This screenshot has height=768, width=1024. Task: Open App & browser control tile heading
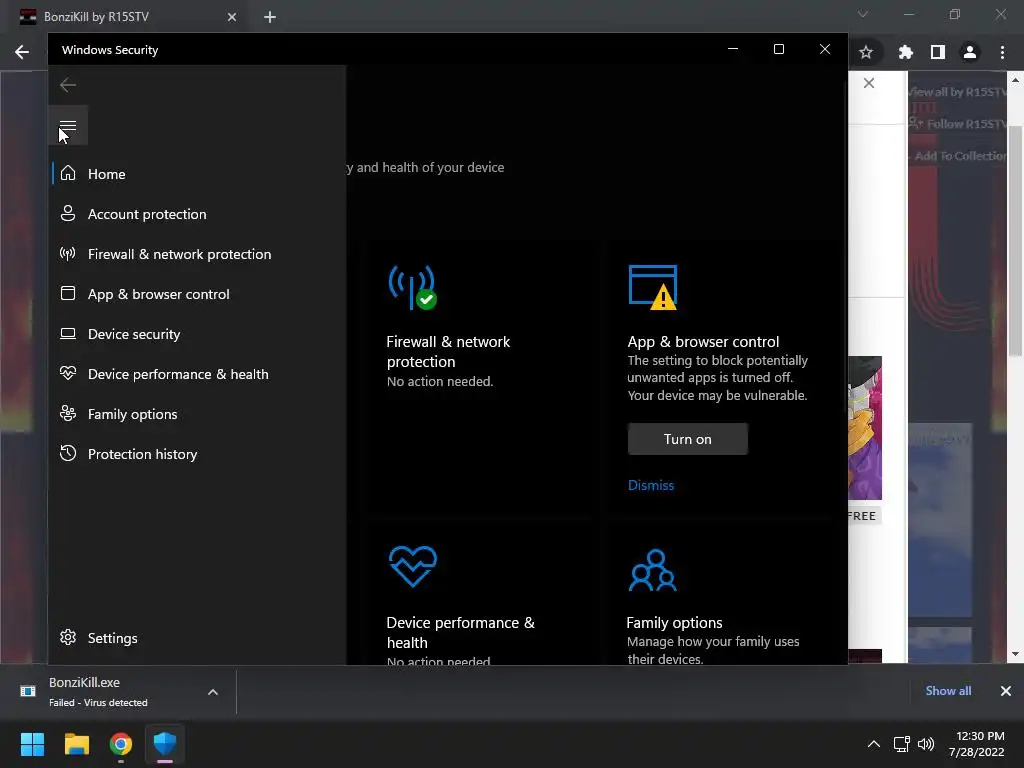[703, 342]
